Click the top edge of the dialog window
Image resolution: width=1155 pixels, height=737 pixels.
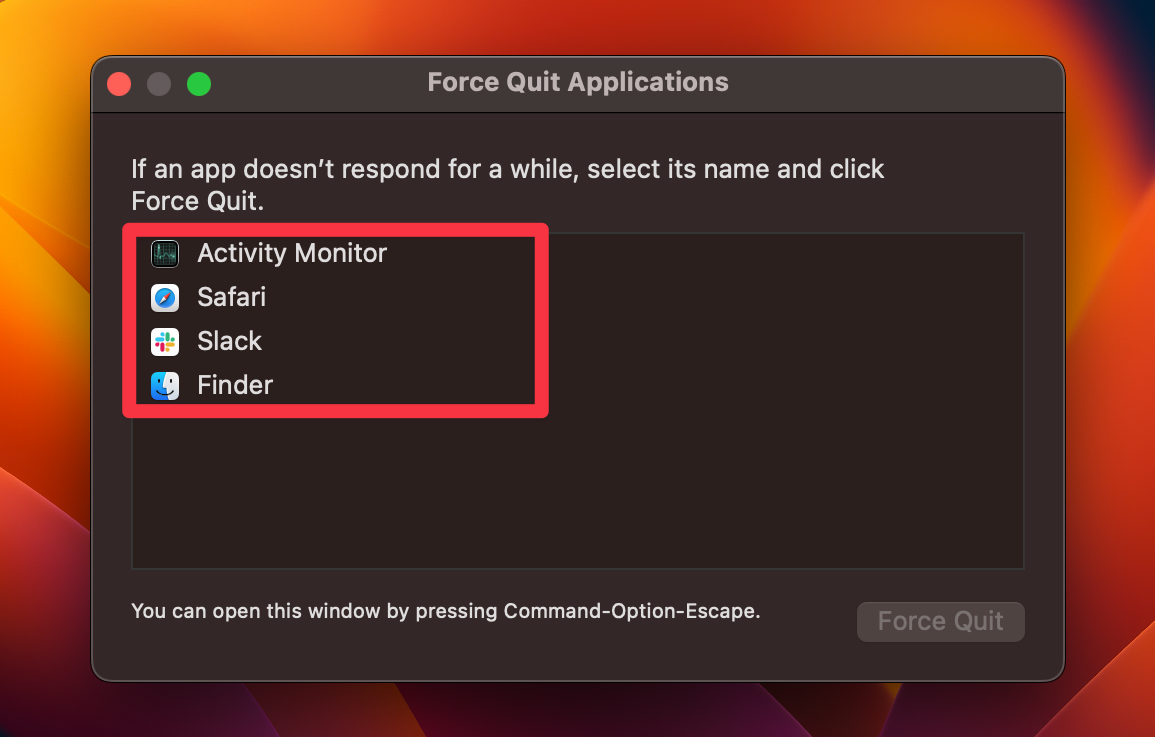(x=578, y=58)
